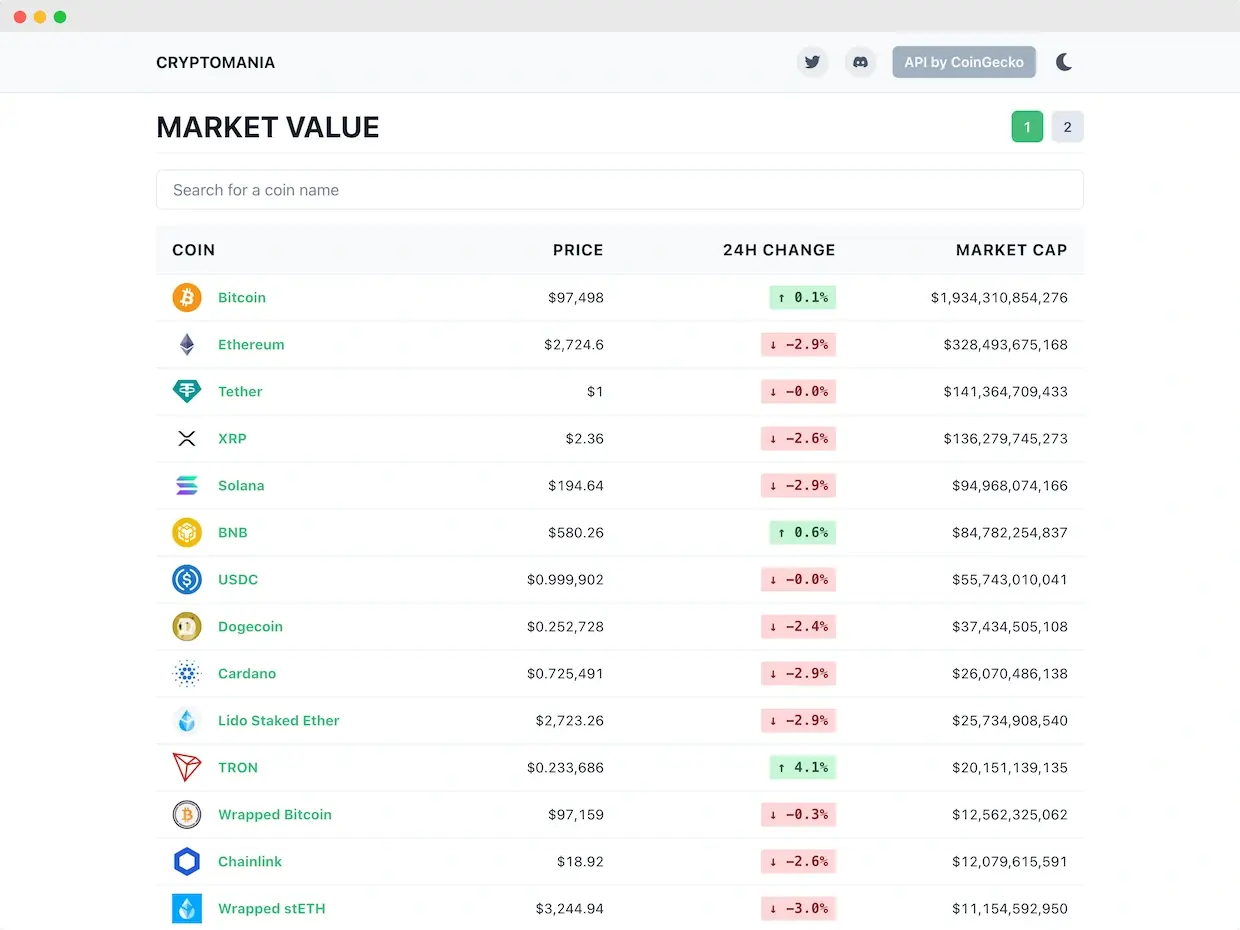Open the Discord icon link
The height and width of the screenshot is (930, 1240).
[860, 62]
